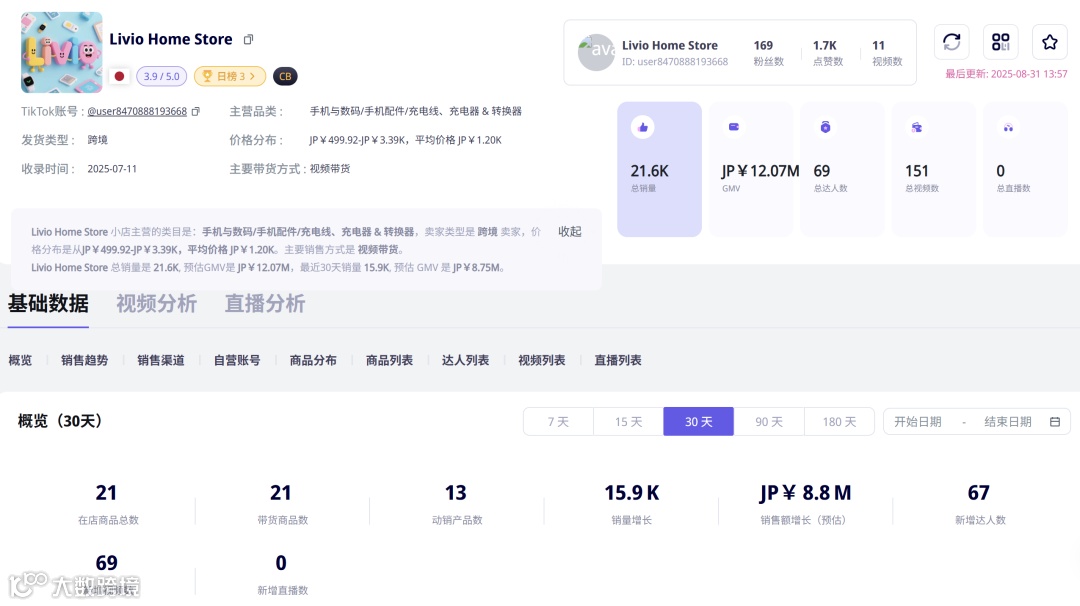Switch to the 基础数据 tab
Viewport: 1080px width, 606px height.
click(x=48, y=303)
